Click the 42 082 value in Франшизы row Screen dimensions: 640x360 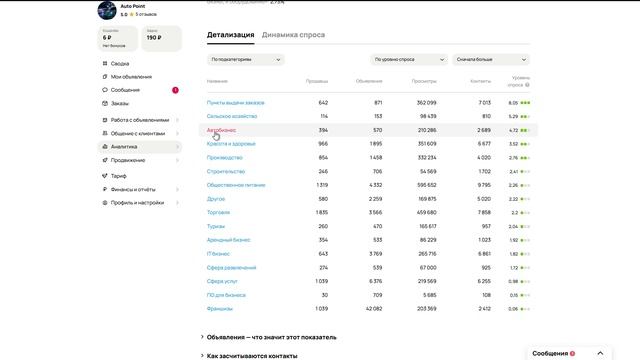[374, 309]
